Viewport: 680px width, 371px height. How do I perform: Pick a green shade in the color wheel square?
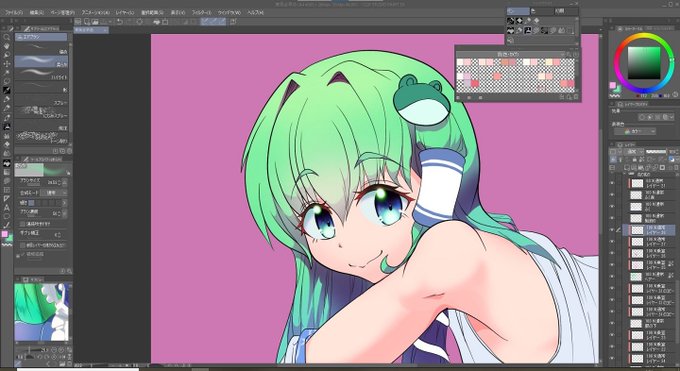tap(644, 62)
